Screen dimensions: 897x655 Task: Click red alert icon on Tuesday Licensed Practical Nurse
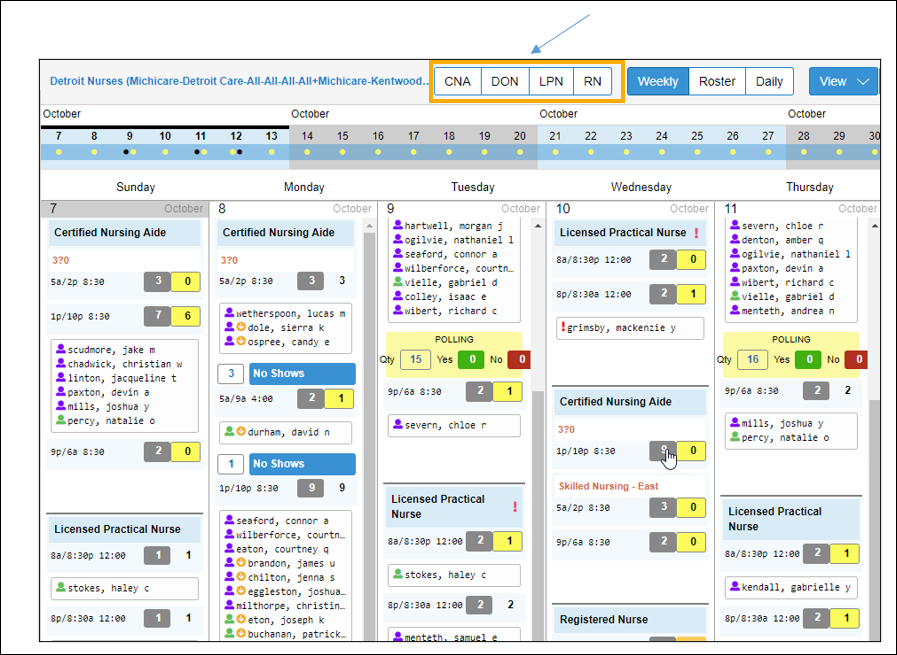pyautogui.click(x=515, y=507)
